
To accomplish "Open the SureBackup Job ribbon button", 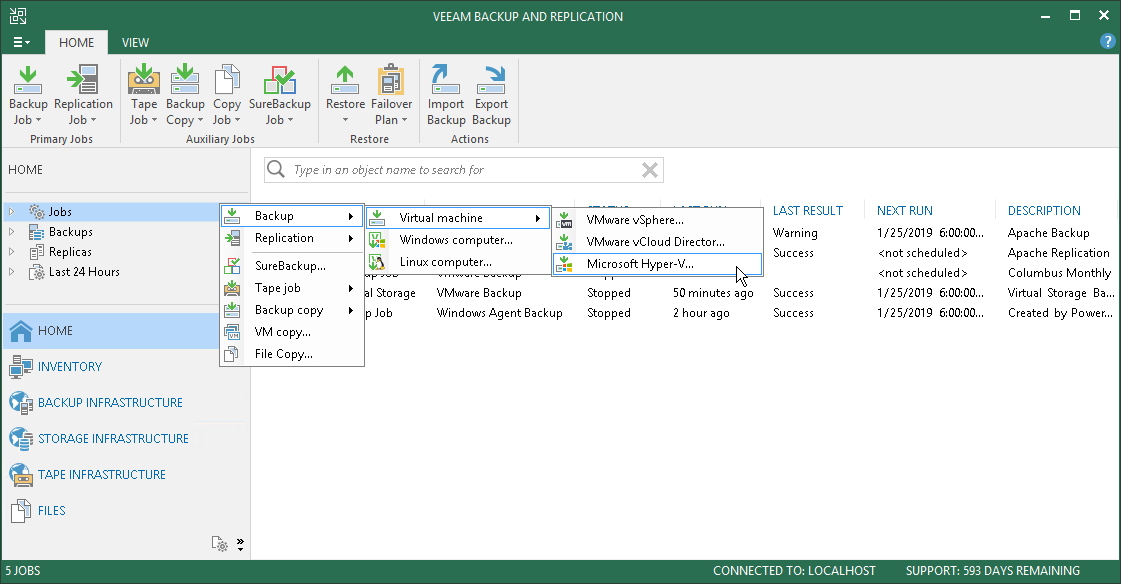I will (280, 95).
